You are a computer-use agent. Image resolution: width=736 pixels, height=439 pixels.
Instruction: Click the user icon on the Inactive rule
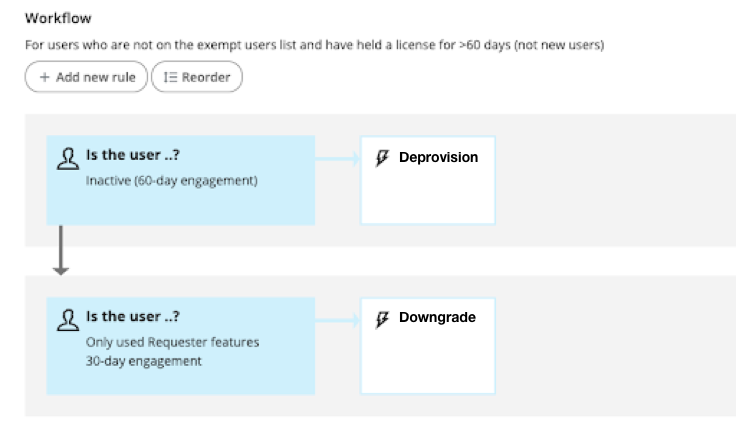69,159
